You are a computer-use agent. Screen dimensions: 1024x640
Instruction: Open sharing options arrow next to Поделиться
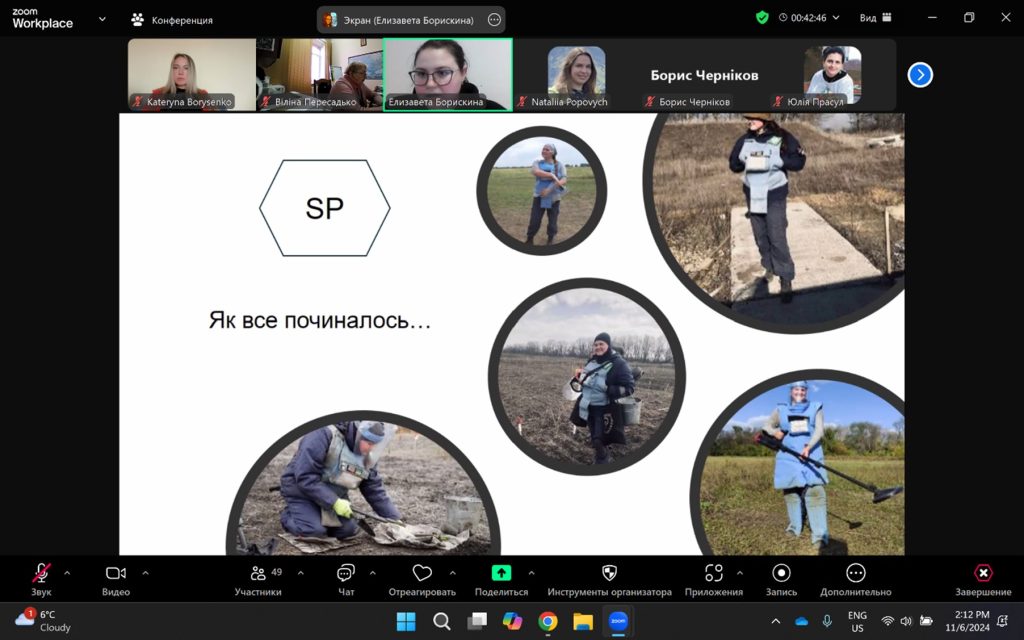tap(529, 574)
